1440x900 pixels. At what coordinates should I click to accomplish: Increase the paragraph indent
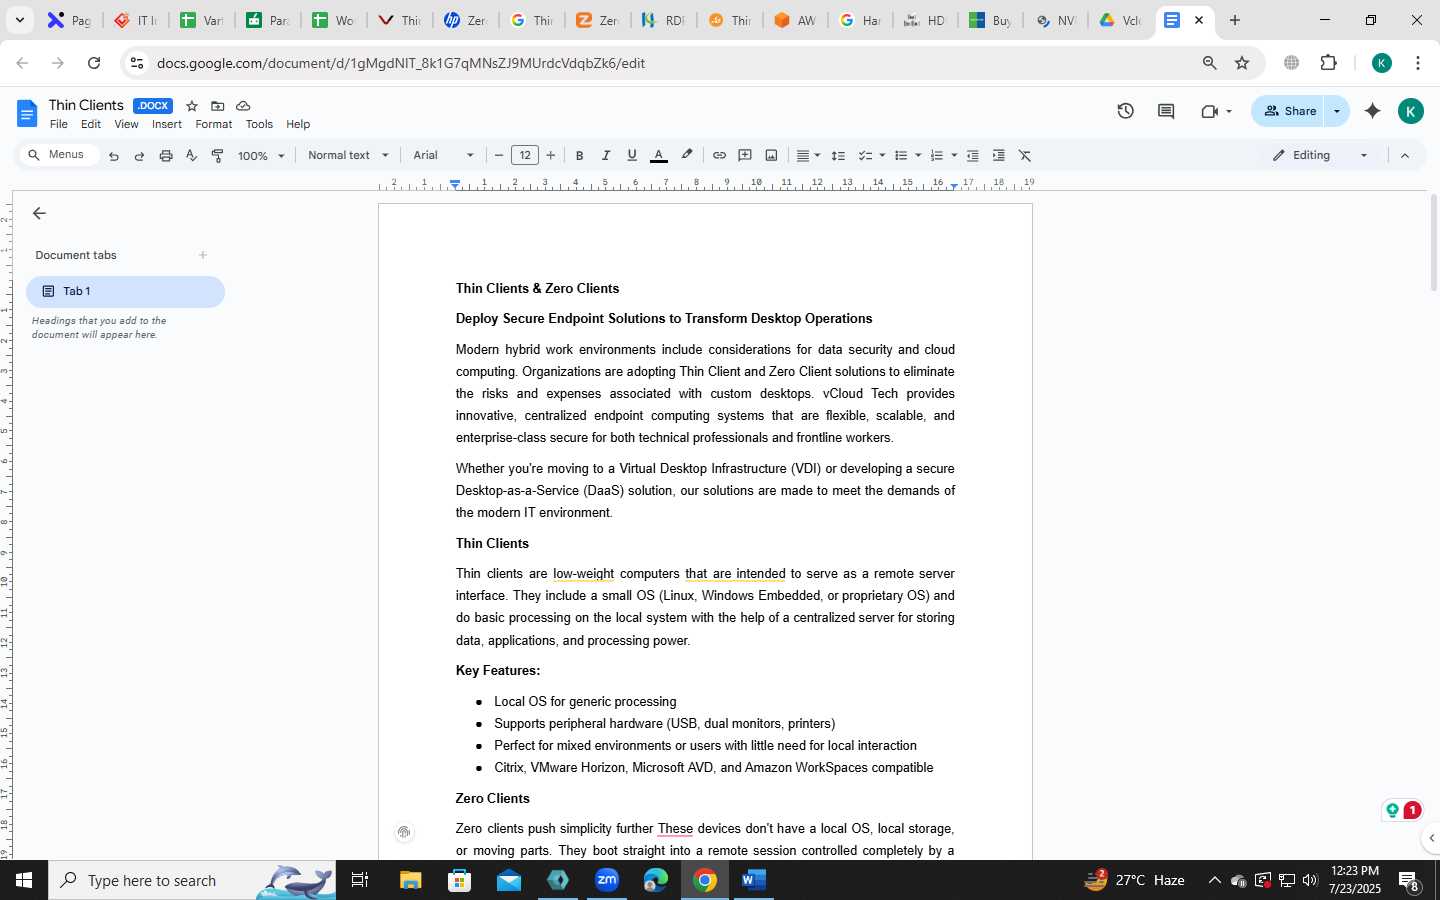coord(998,155)
